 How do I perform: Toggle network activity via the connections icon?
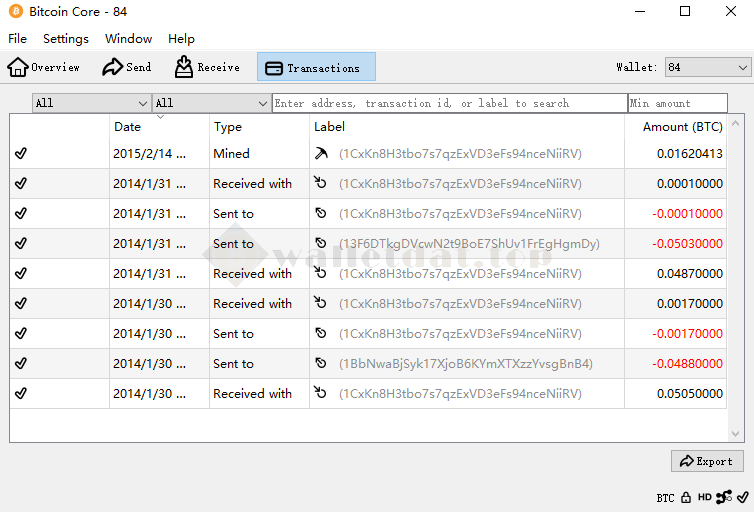coord(723,497)
